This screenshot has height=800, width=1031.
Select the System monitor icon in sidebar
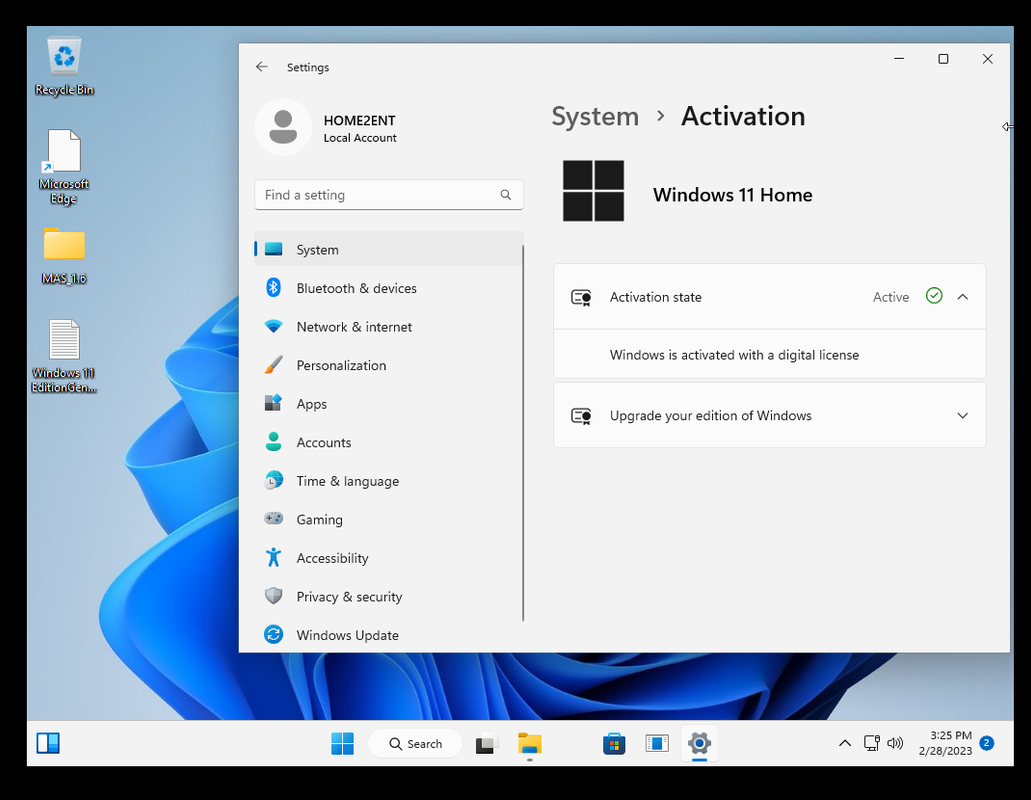[274, 249]
